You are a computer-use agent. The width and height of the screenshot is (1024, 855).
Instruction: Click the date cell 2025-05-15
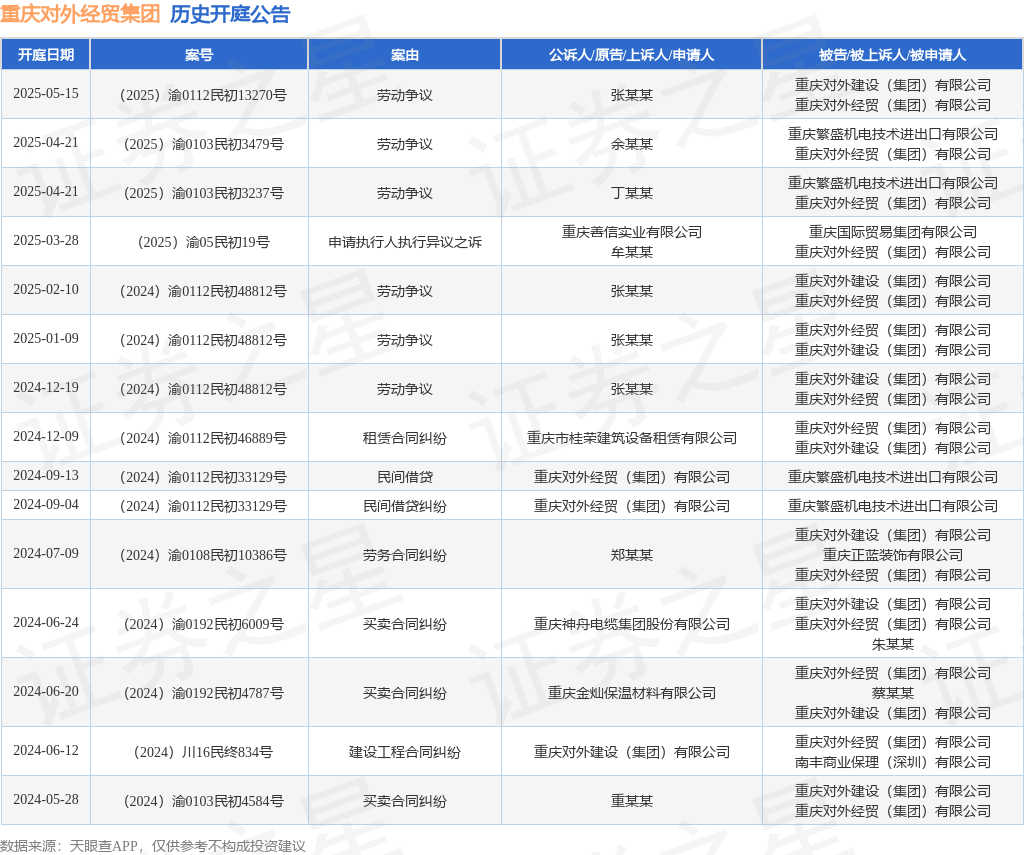click(x=46, y=93)
